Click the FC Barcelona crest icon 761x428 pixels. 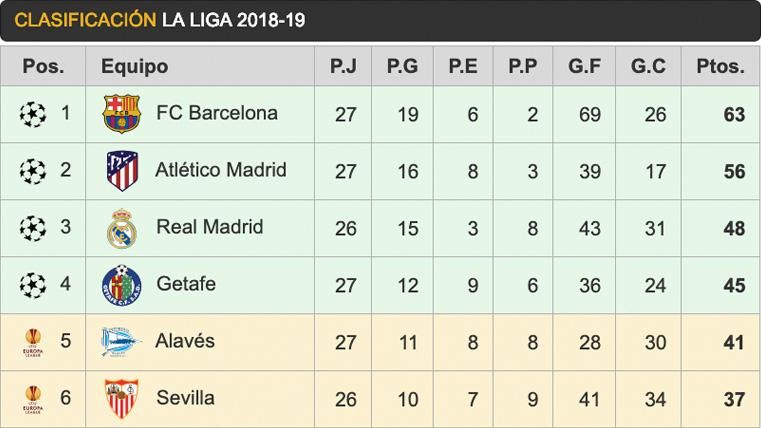[x=122, y=114]
